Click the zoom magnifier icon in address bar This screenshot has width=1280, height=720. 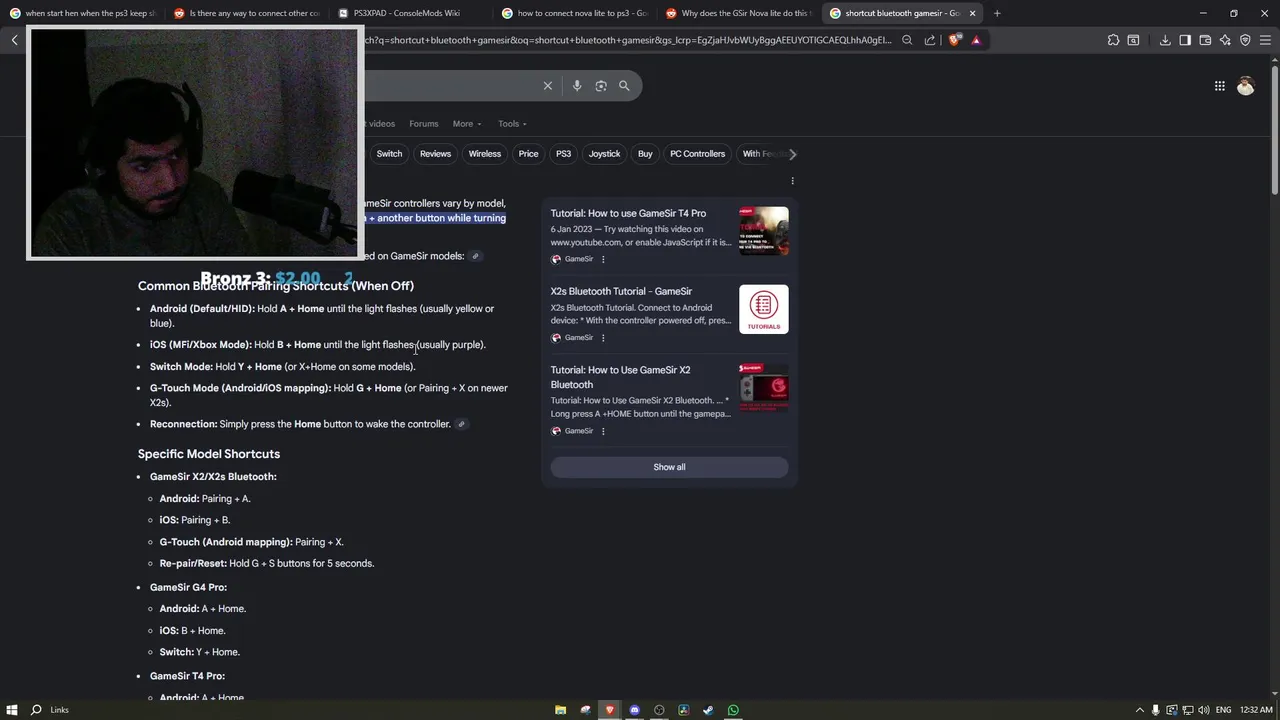click(x=907, y=40)
